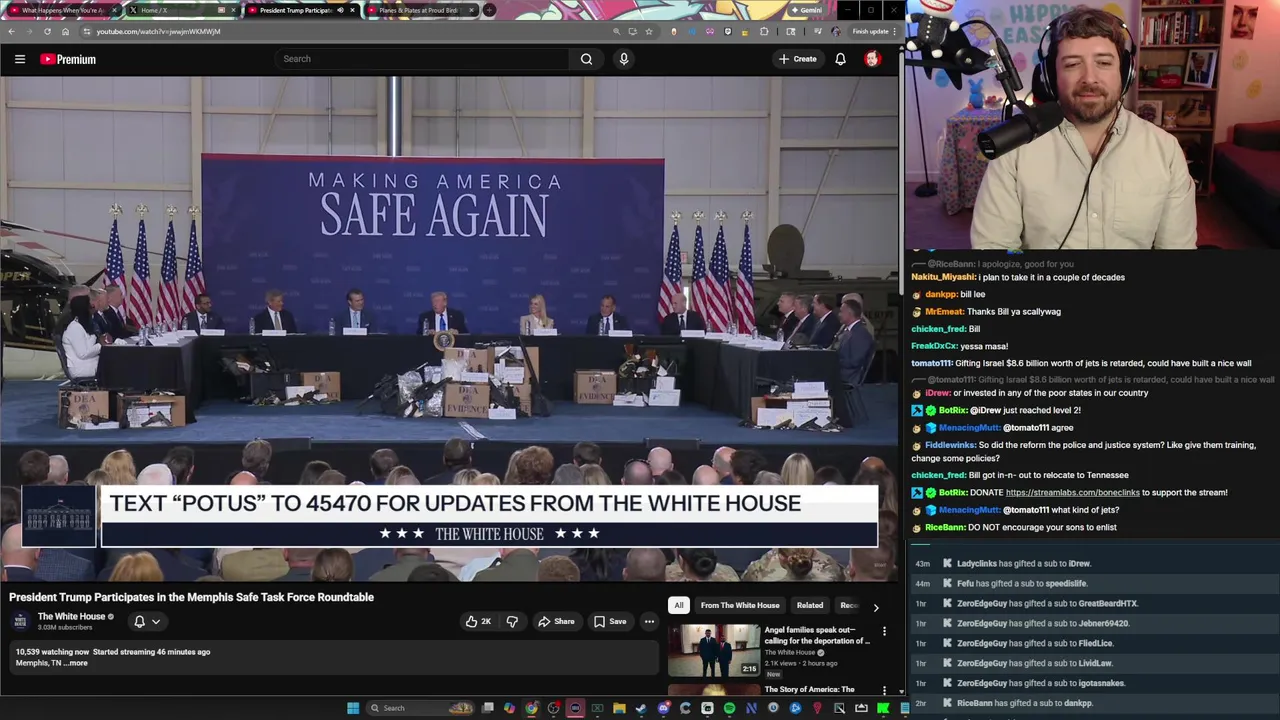Open YouTube notifications bell in header
The height and width of the screenshot is (720, 1280).
click(x=840, y=59)
